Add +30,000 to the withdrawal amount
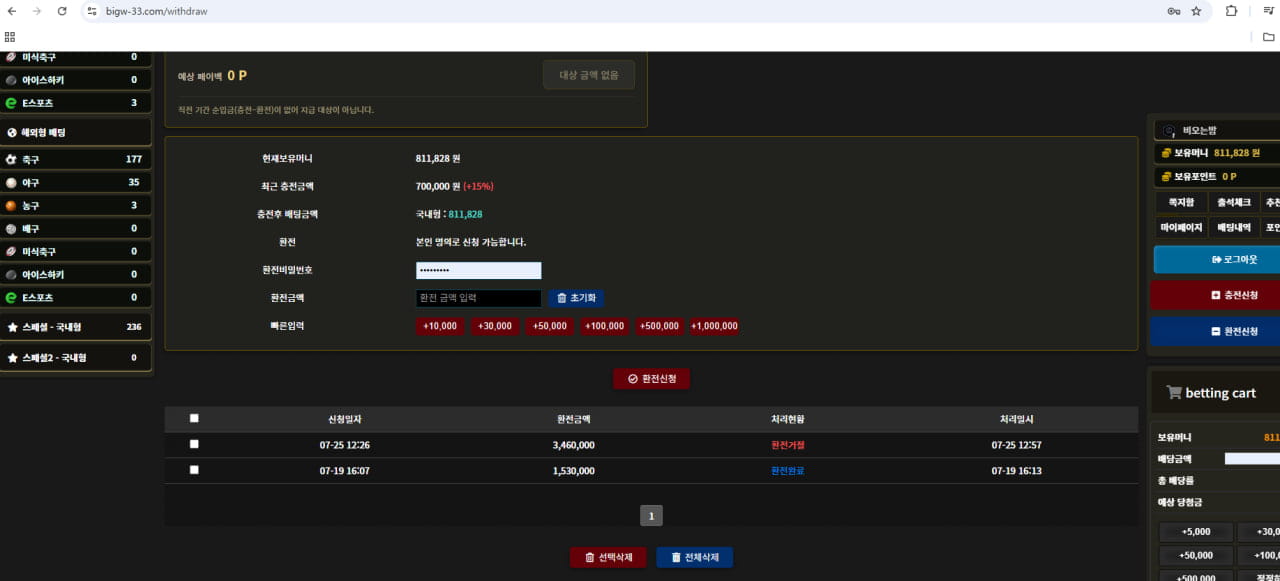The width and height of the screenshot is (1280, 581). click(x=495, y=326)
